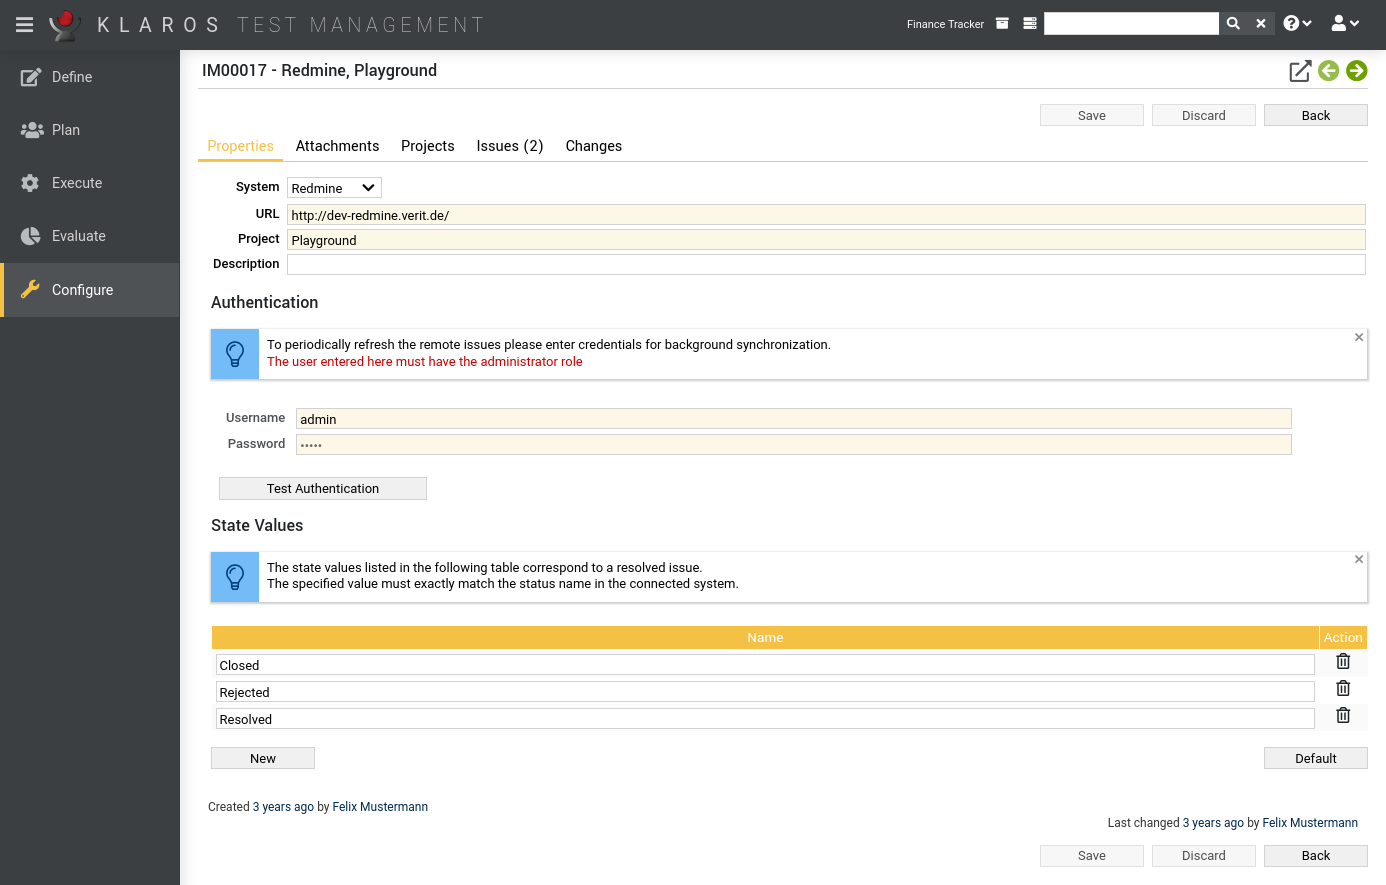The image size is (1386, 885).
Task: Open the user account menu
Action: (x=1345, y=24)
